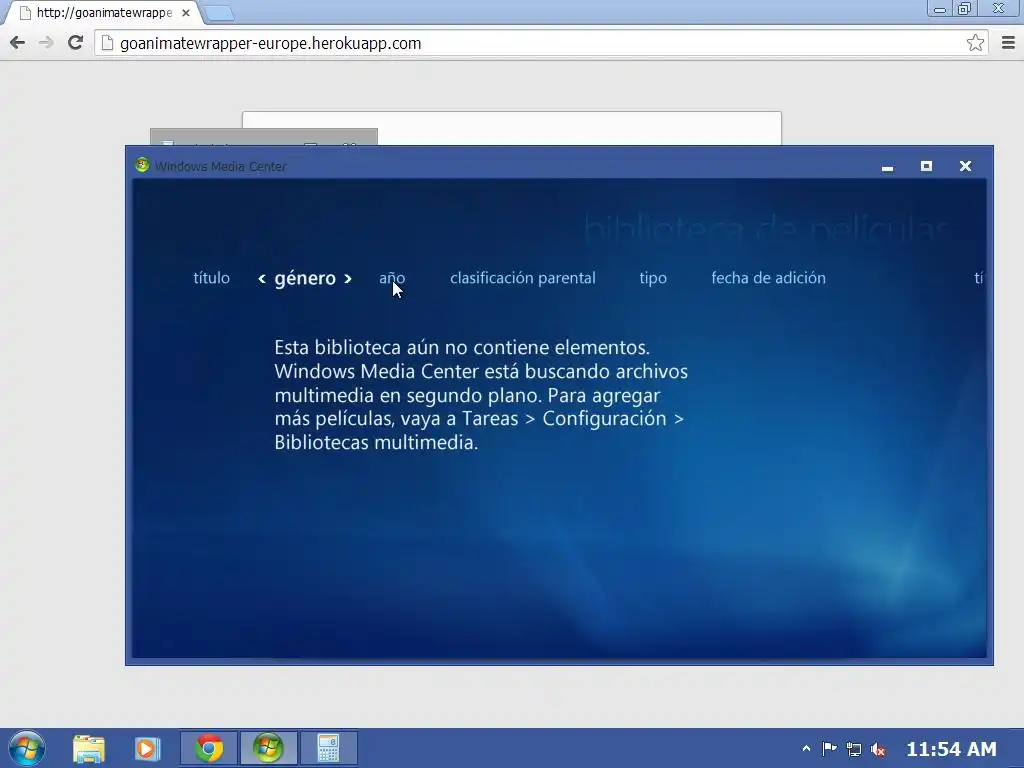Open a new Chrome tab
1024x768 pixels.
point(218,13)
